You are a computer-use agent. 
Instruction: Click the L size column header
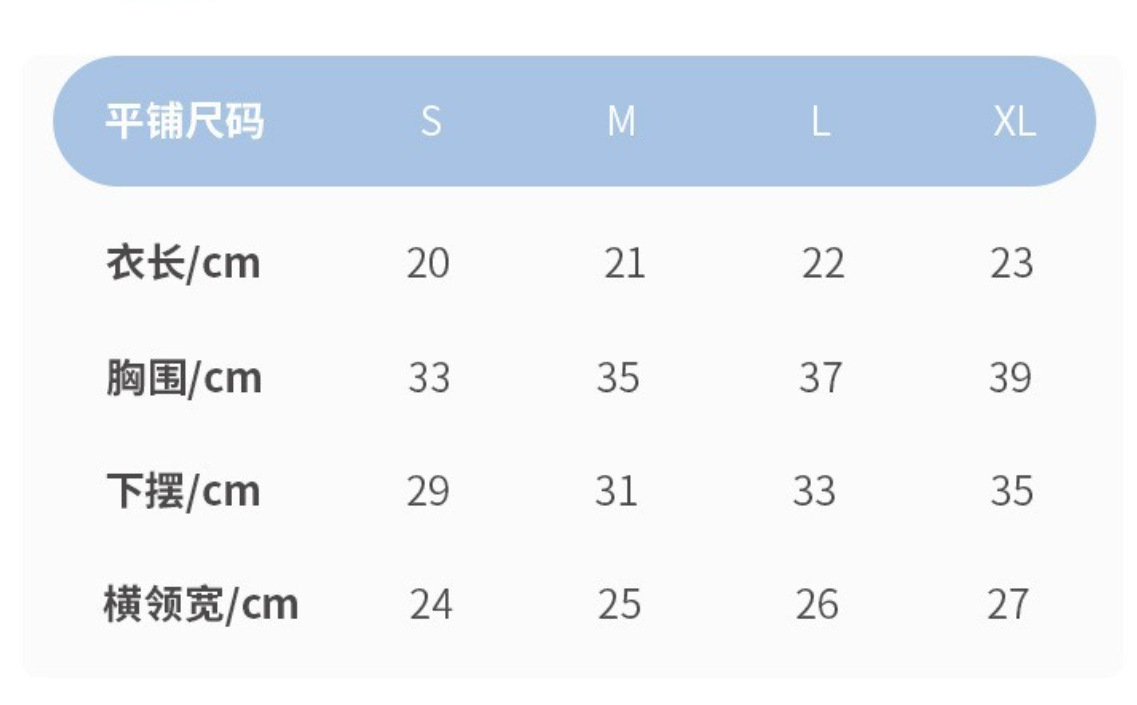point(820,122)
